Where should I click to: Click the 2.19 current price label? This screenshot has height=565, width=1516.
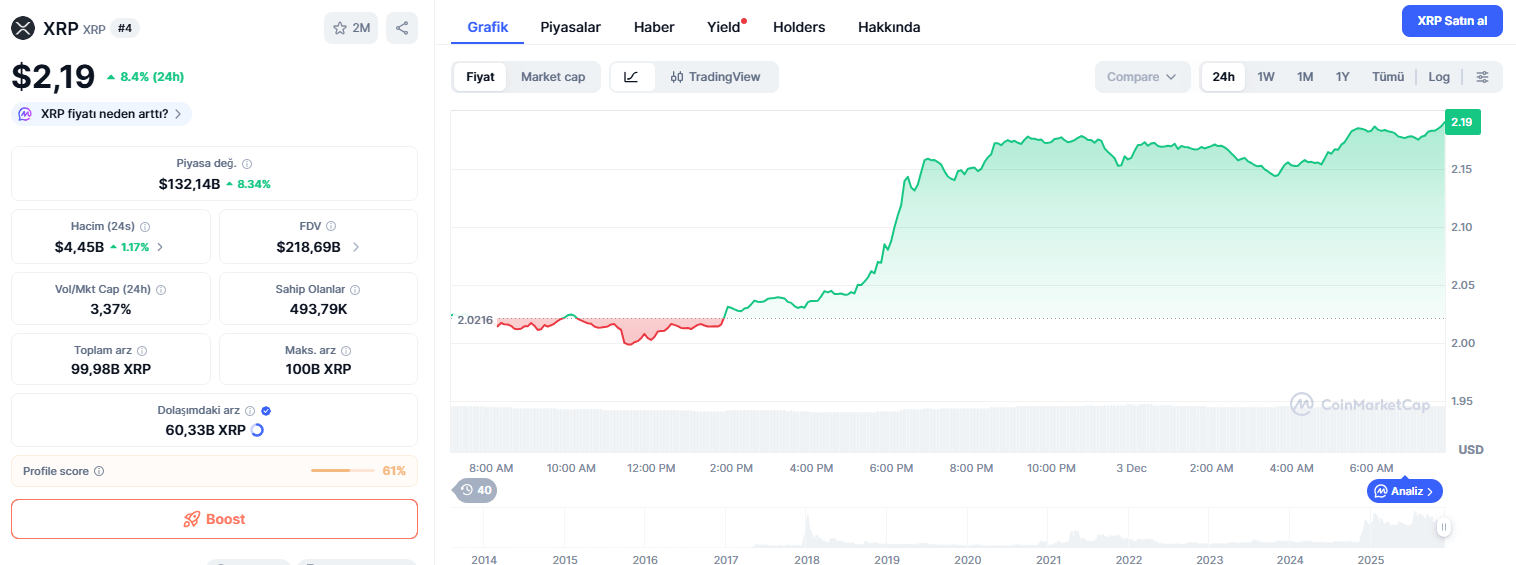point(1462,122)
